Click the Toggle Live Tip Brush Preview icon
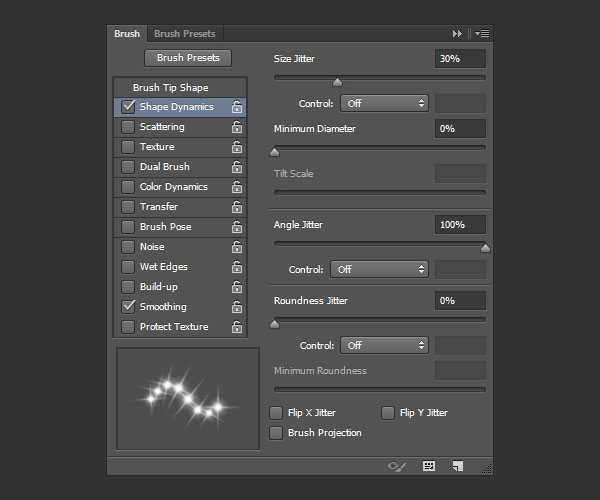 (396, 466)
